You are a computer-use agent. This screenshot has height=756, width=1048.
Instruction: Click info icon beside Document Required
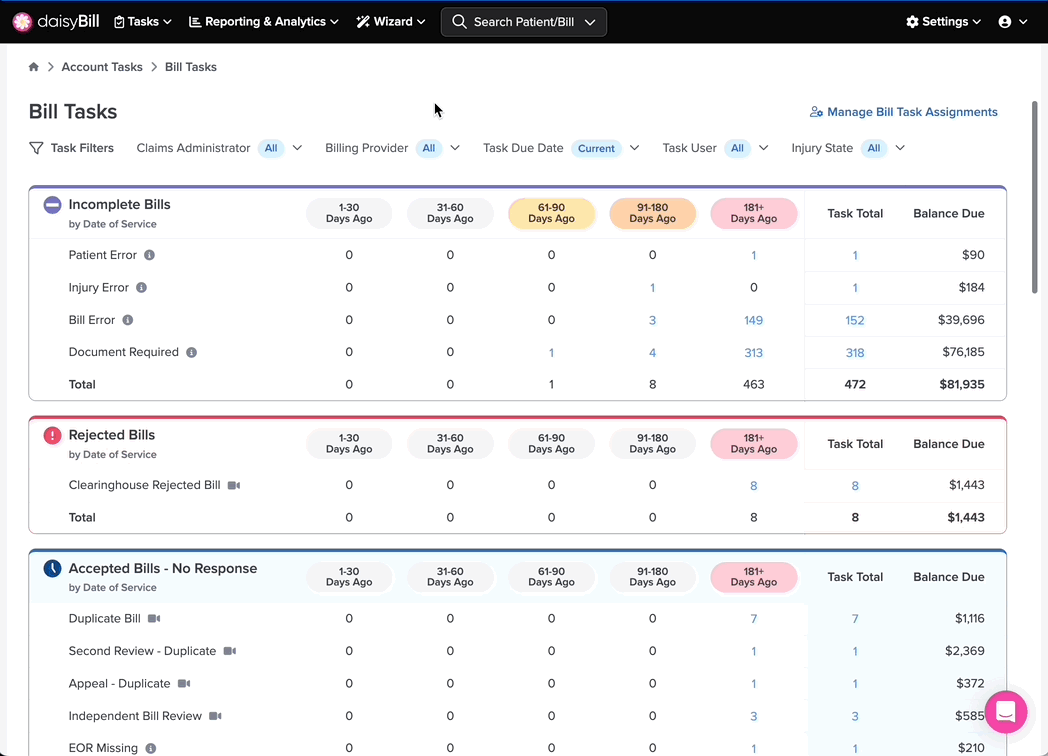click(192, 352)
